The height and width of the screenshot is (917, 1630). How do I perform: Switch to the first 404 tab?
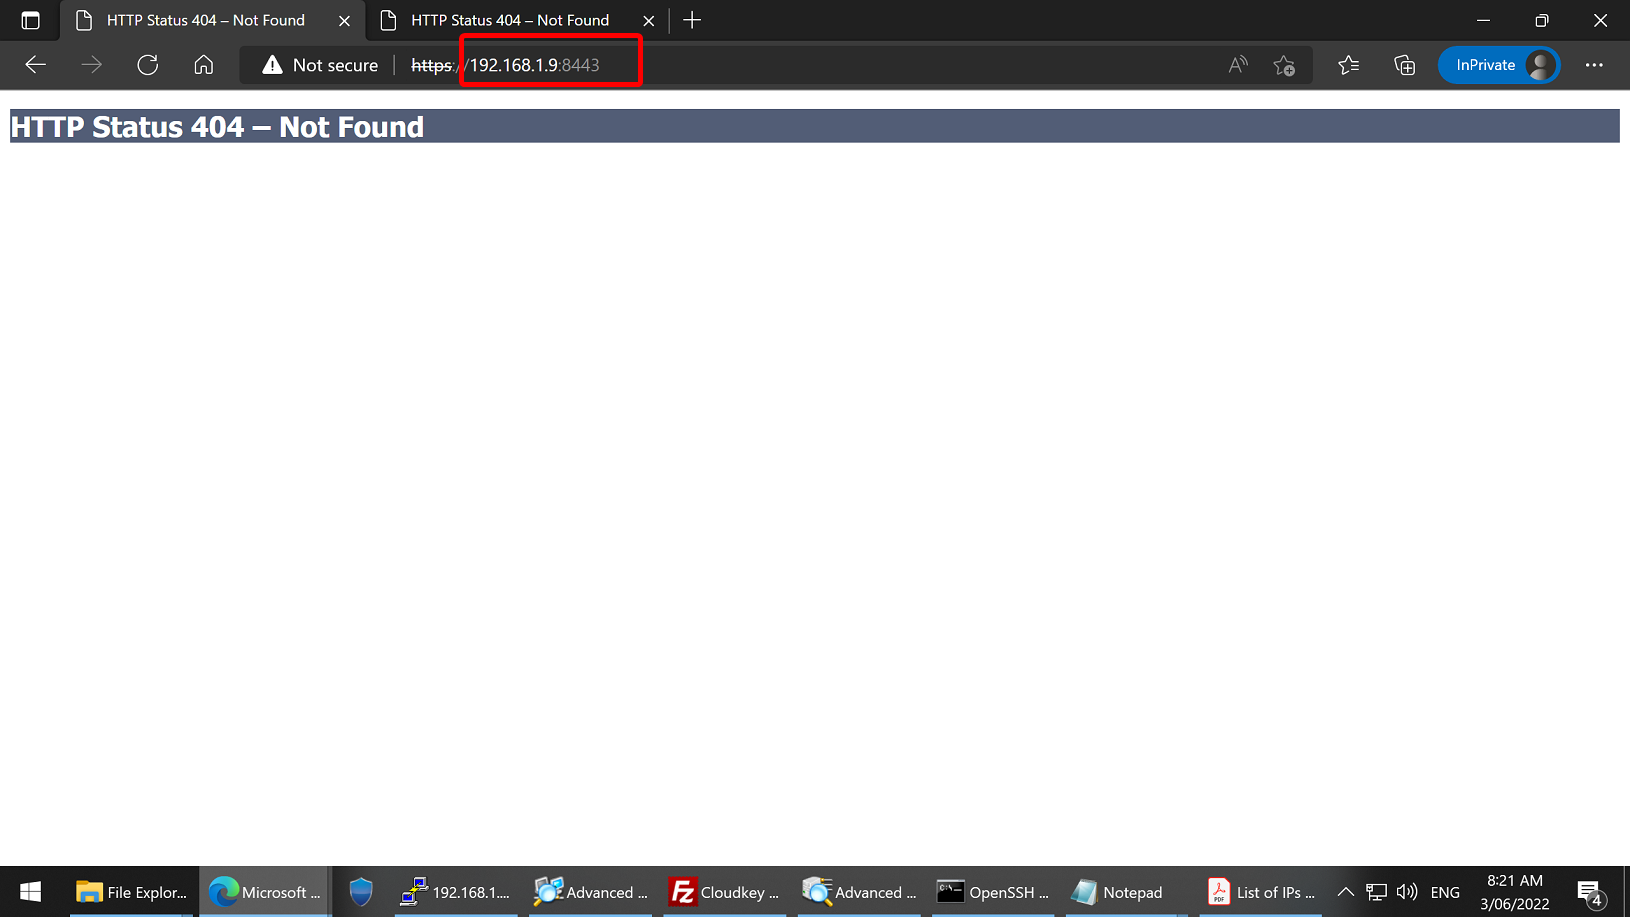click(x=205, y=20)
